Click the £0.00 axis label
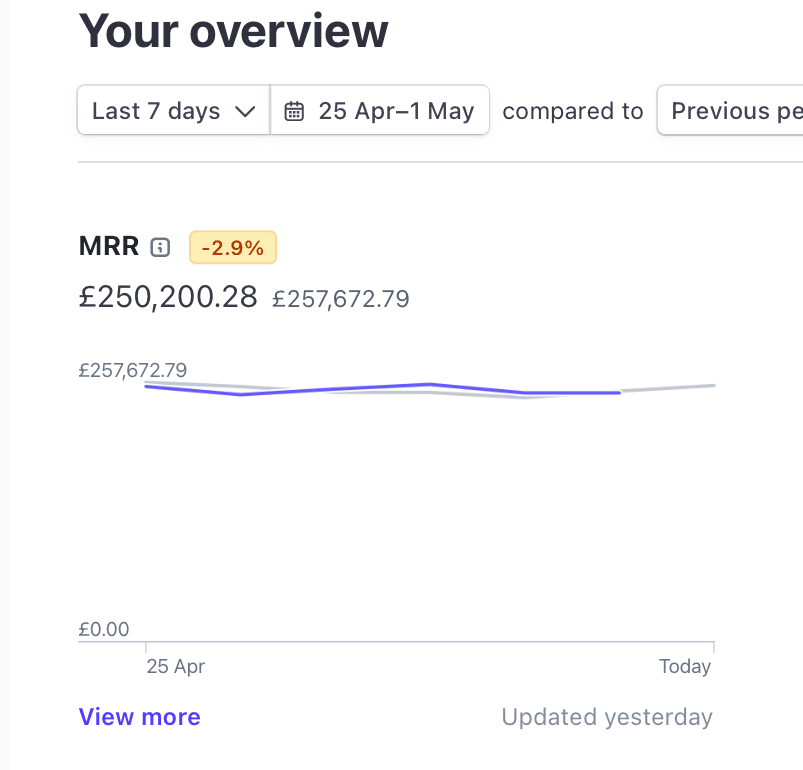 104,629
